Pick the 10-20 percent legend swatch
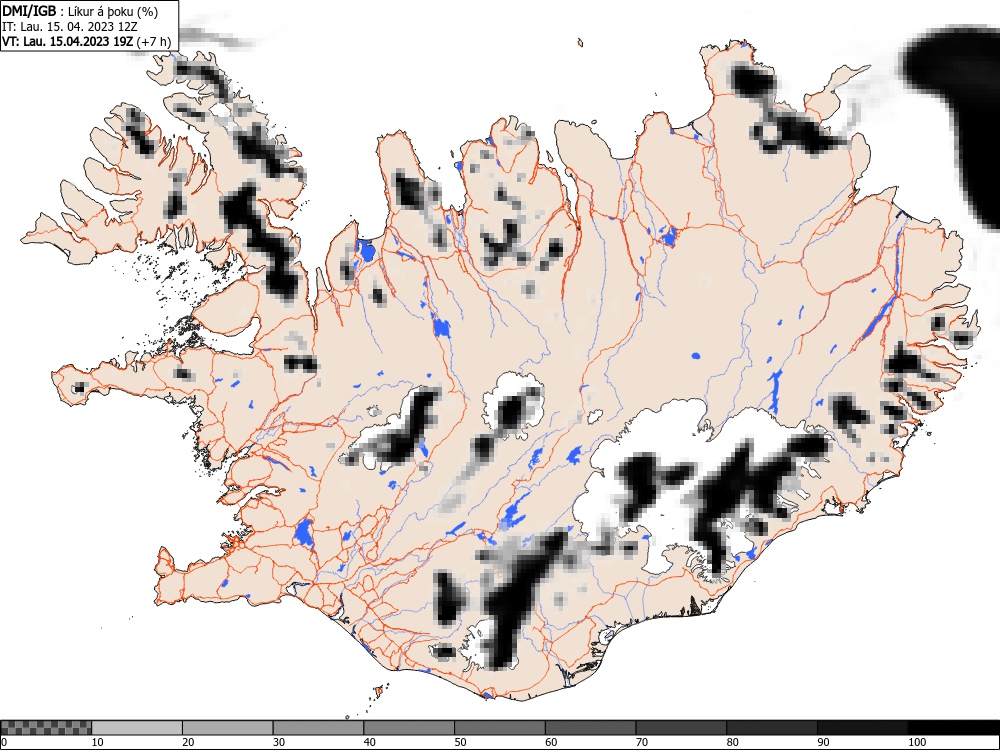The height and width of the screenshot is (750, 1000). click(137, 728)
